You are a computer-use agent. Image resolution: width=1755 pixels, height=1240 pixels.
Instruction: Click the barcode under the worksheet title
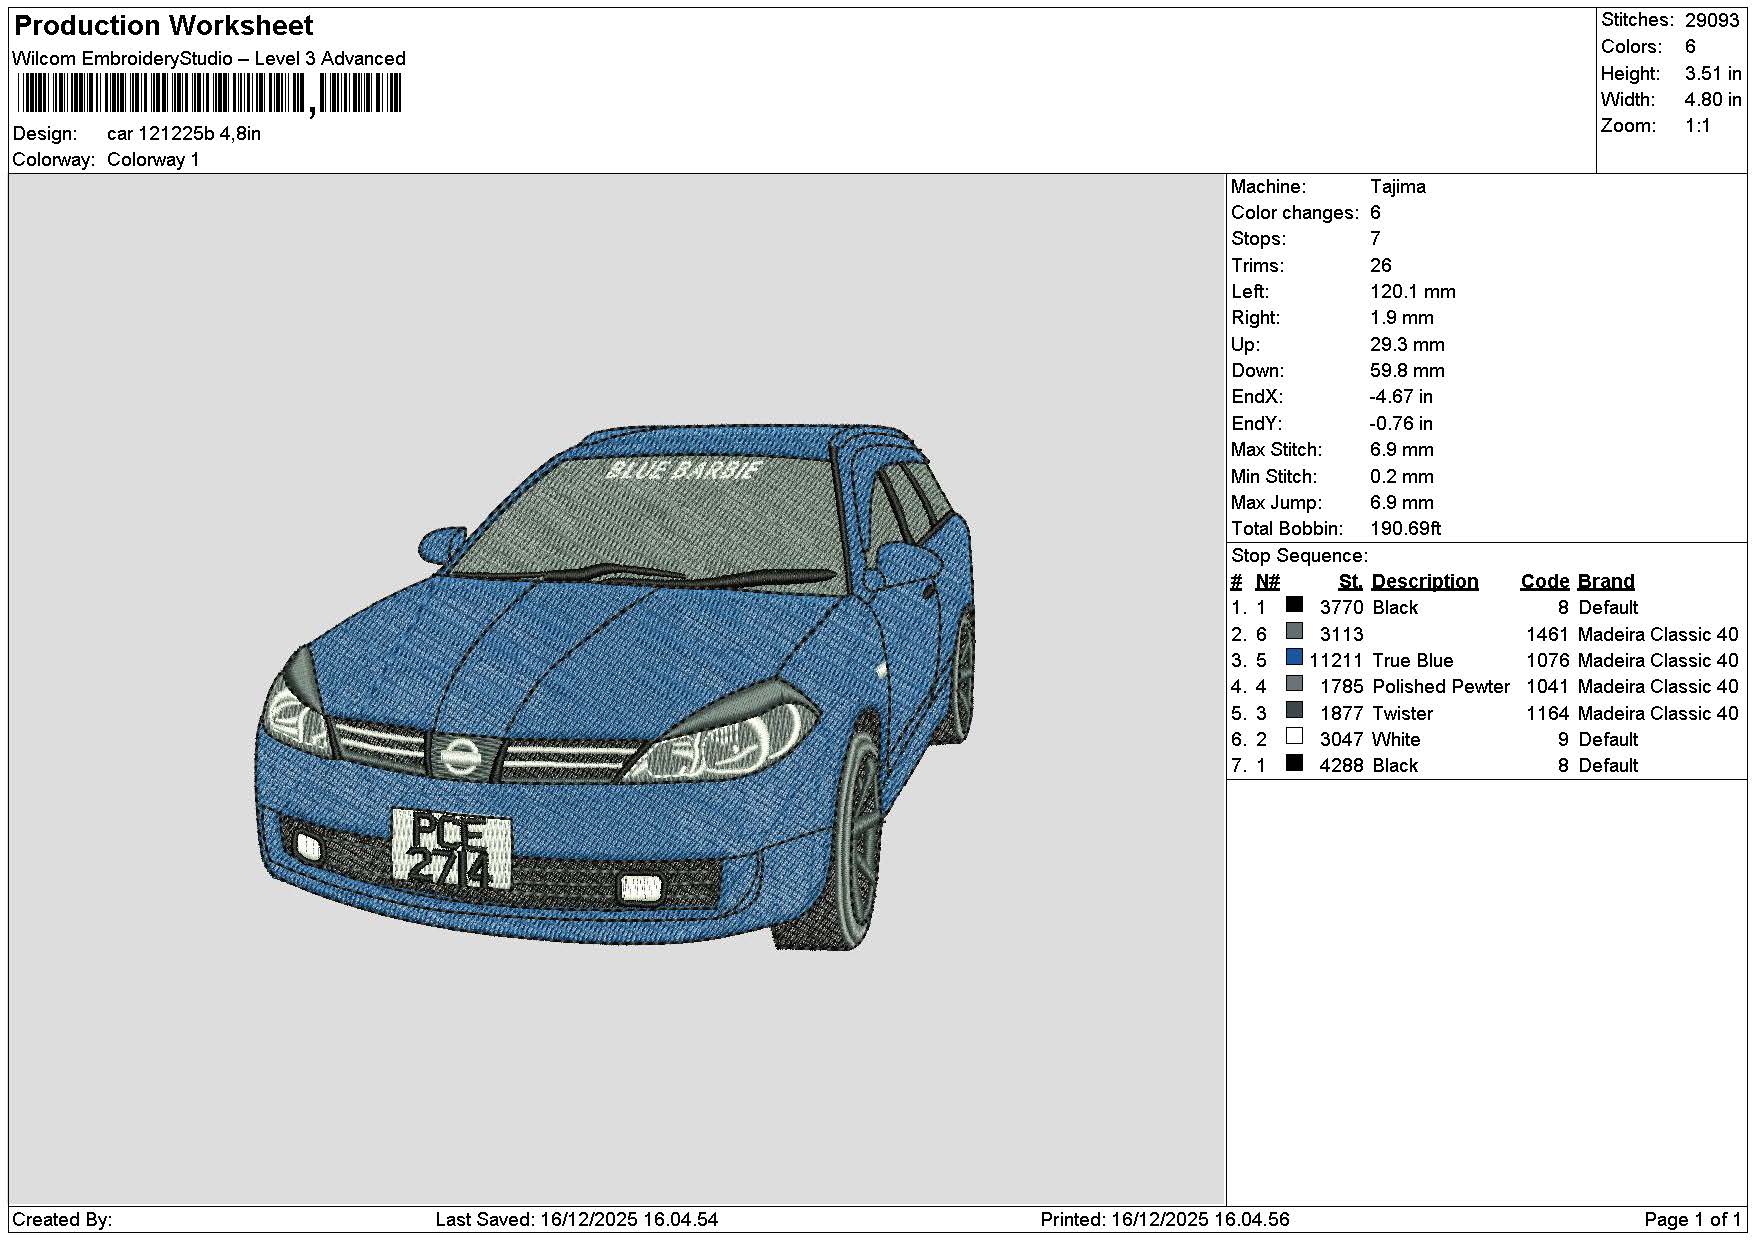click(x=208, y=95)
